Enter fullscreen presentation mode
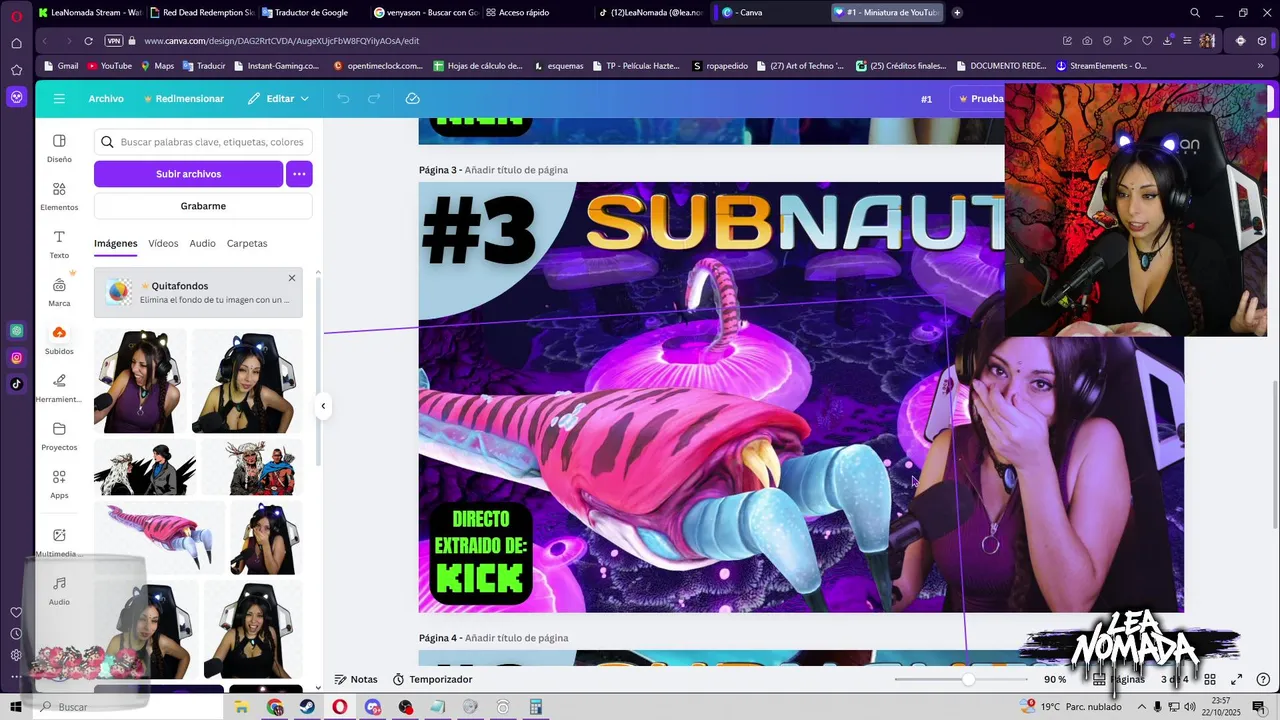The image size is (1280, 720). pyautogui.click(x=1236, y=679)
